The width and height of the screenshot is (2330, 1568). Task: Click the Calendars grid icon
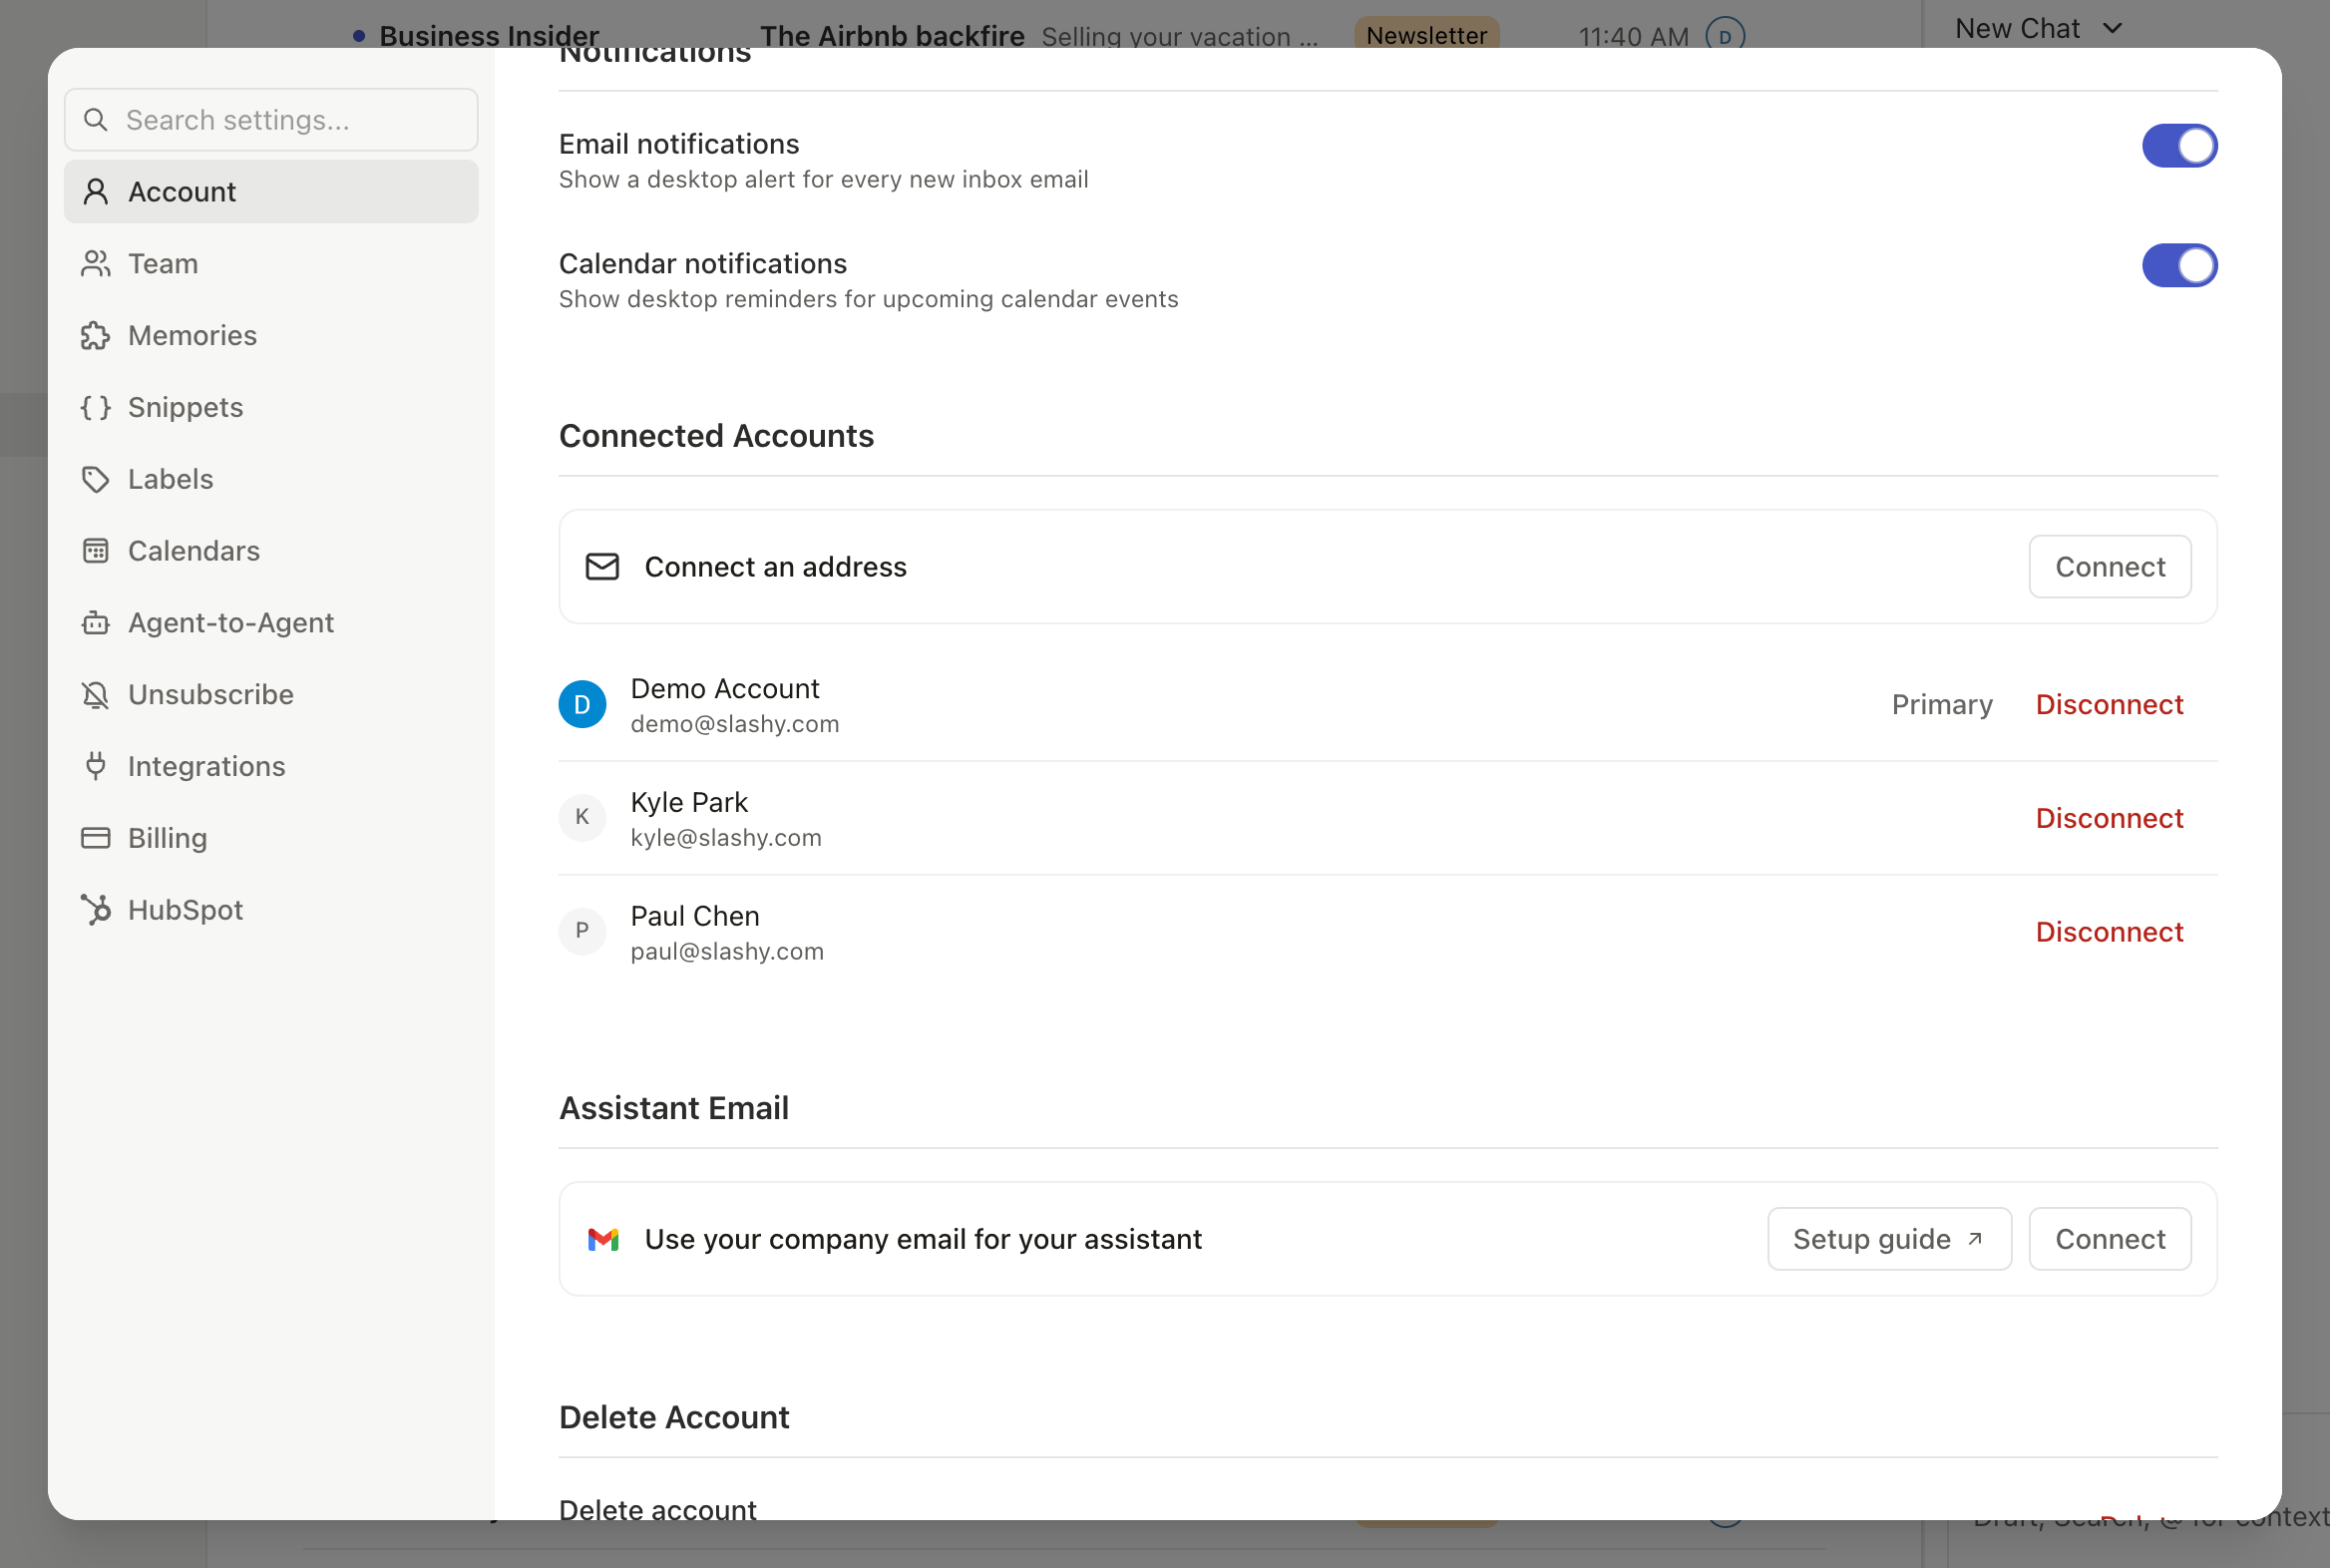click(x=96, y=551)
